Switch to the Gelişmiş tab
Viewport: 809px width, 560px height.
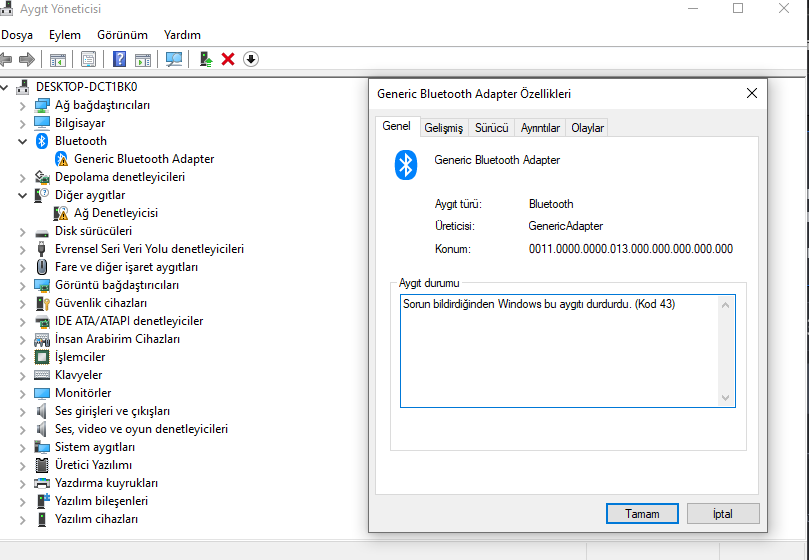tap(444, 128)
